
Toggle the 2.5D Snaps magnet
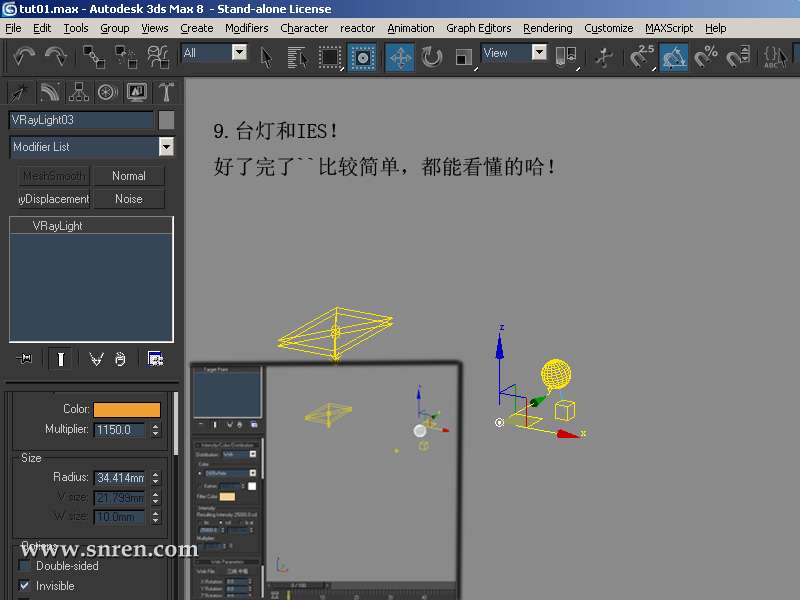641,57
